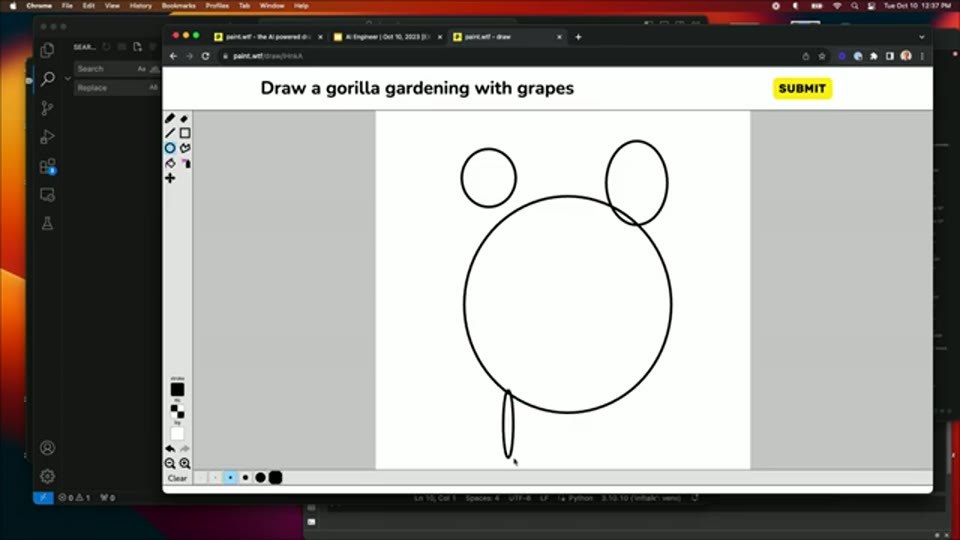Open VS Code Source Control view
The height and width of the screenshot is (540, 960).
tap(47, 108)
